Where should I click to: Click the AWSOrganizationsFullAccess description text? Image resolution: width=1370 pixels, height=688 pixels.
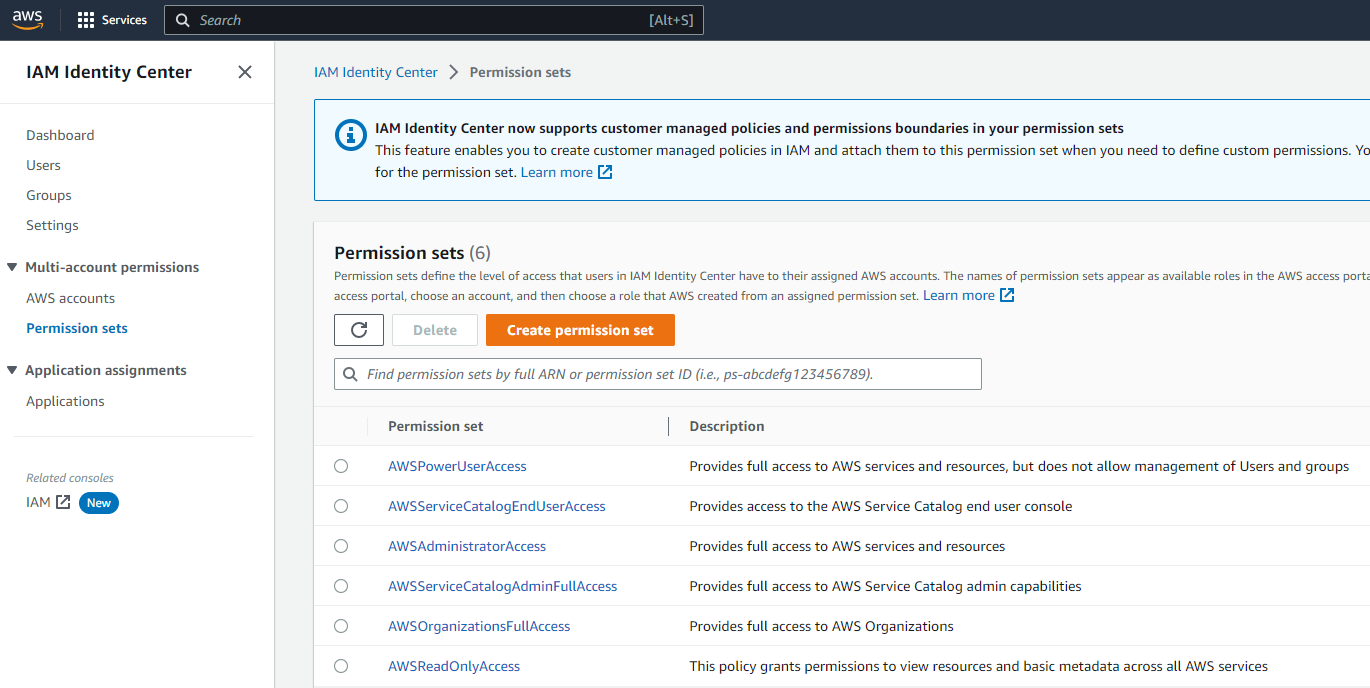tap(822, 626)
